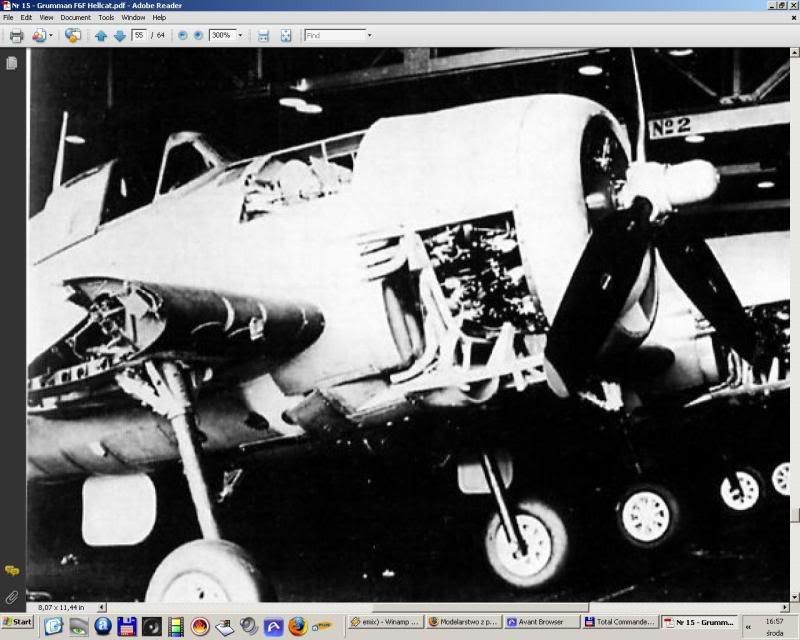Open the Comments panel icon in sidebar

pyautogui.click(x=12, y=570)
